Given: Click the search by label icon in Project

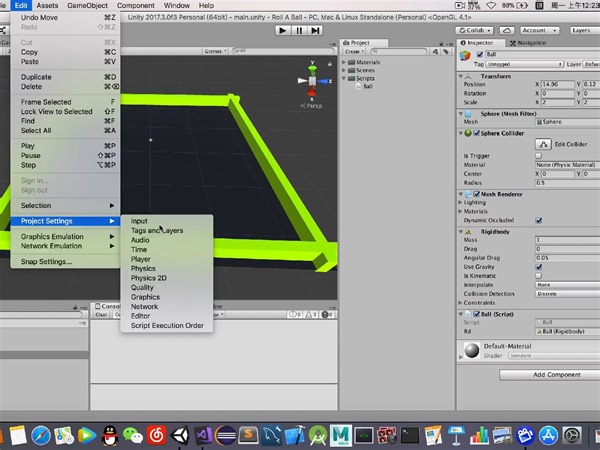Looking at the screenshot, I should click(446, 52).
